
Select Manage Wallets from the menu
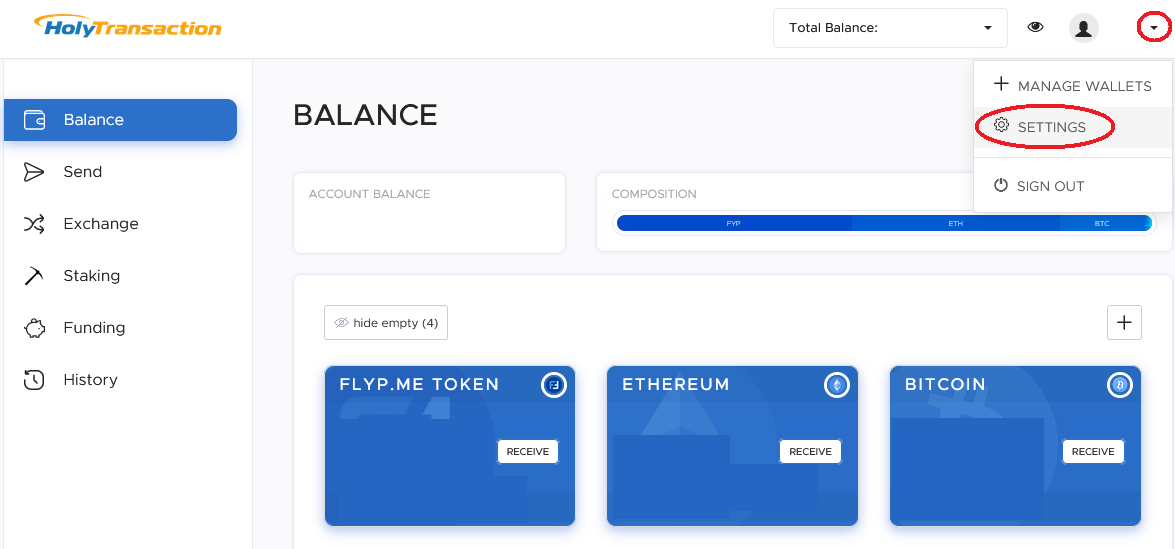coord(1072,86)
